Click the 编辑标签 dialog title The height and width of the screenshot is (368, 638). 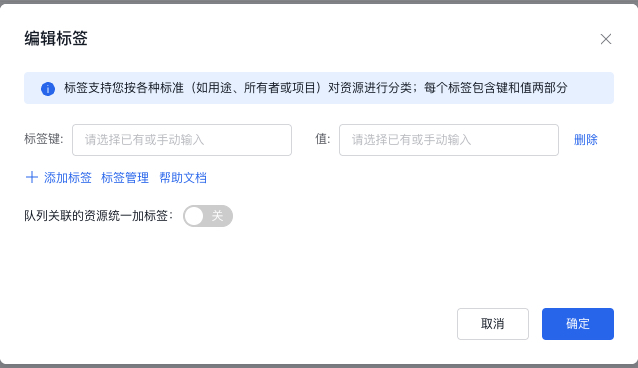pyautogui.click(x=56, y=39)
